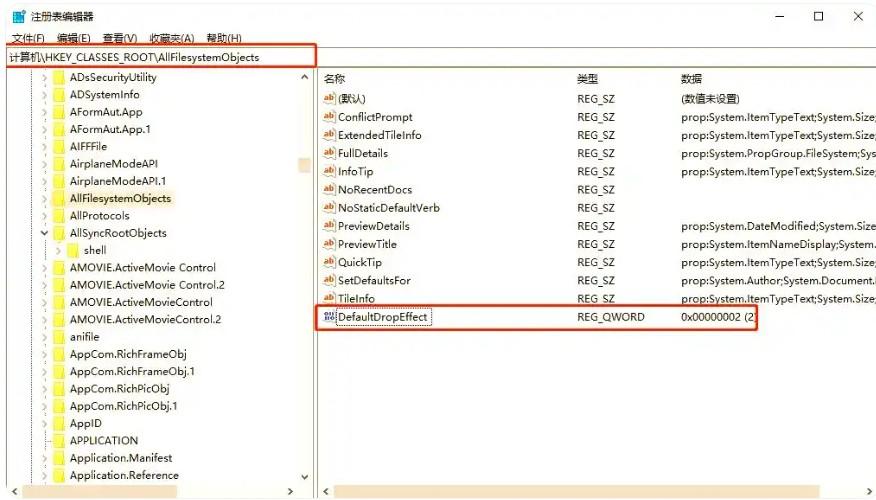Expand the AirplaneModeAPI key arrow
Viewport: 876px width, 500px height.
click(x=44, y=164)
